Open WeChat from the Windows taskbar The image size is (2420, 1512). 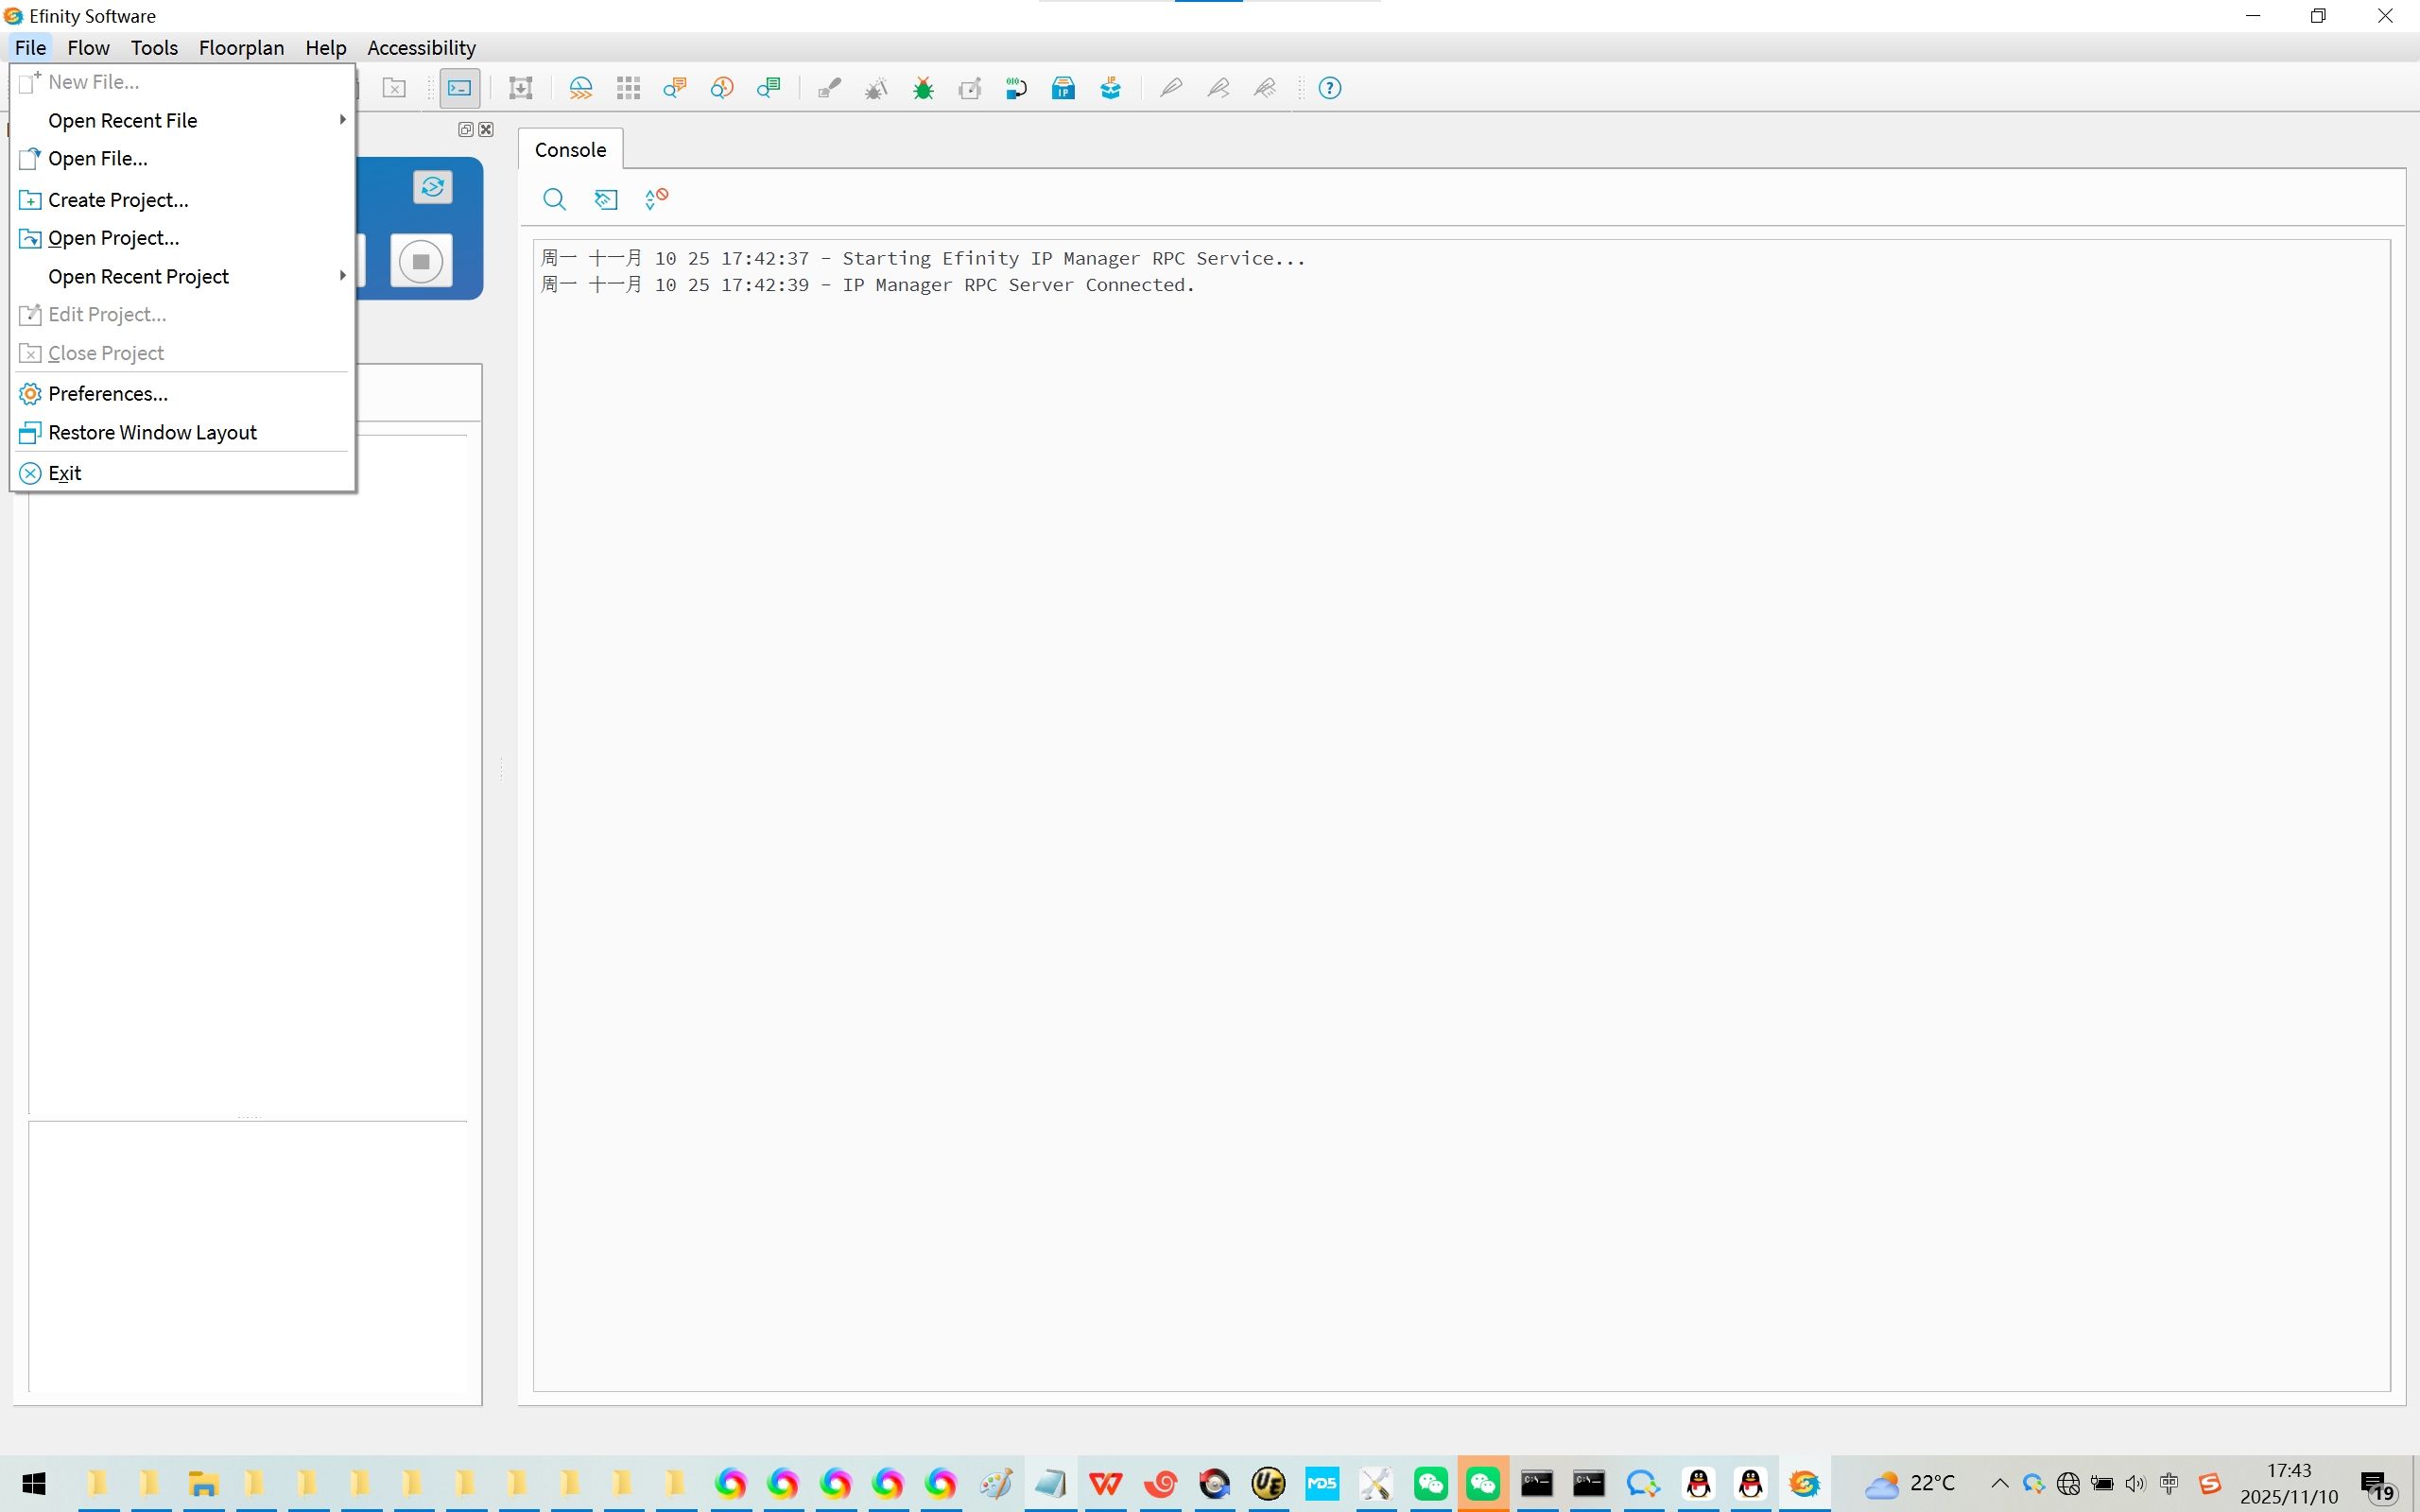1430,1484
